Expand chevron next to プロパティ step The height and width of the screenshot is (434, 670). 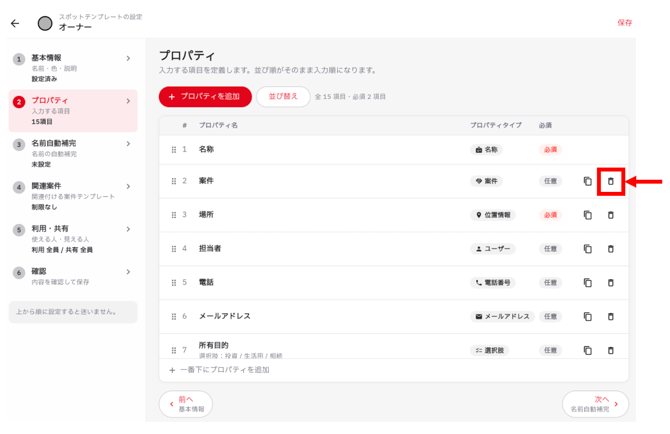[128, 101]
